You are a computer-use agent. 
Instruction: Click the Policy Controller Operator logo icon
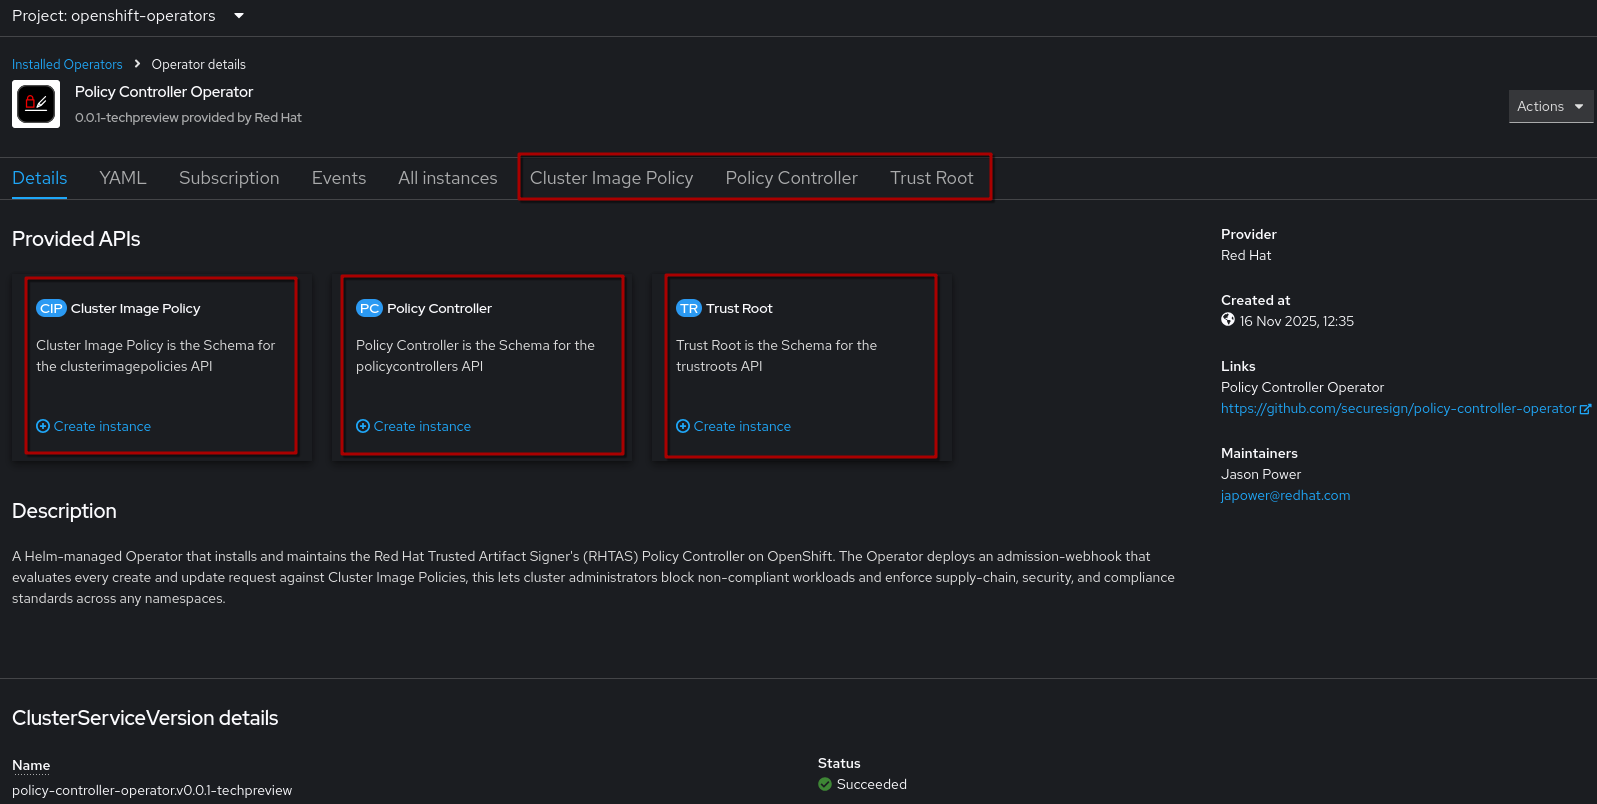[36, 104]
